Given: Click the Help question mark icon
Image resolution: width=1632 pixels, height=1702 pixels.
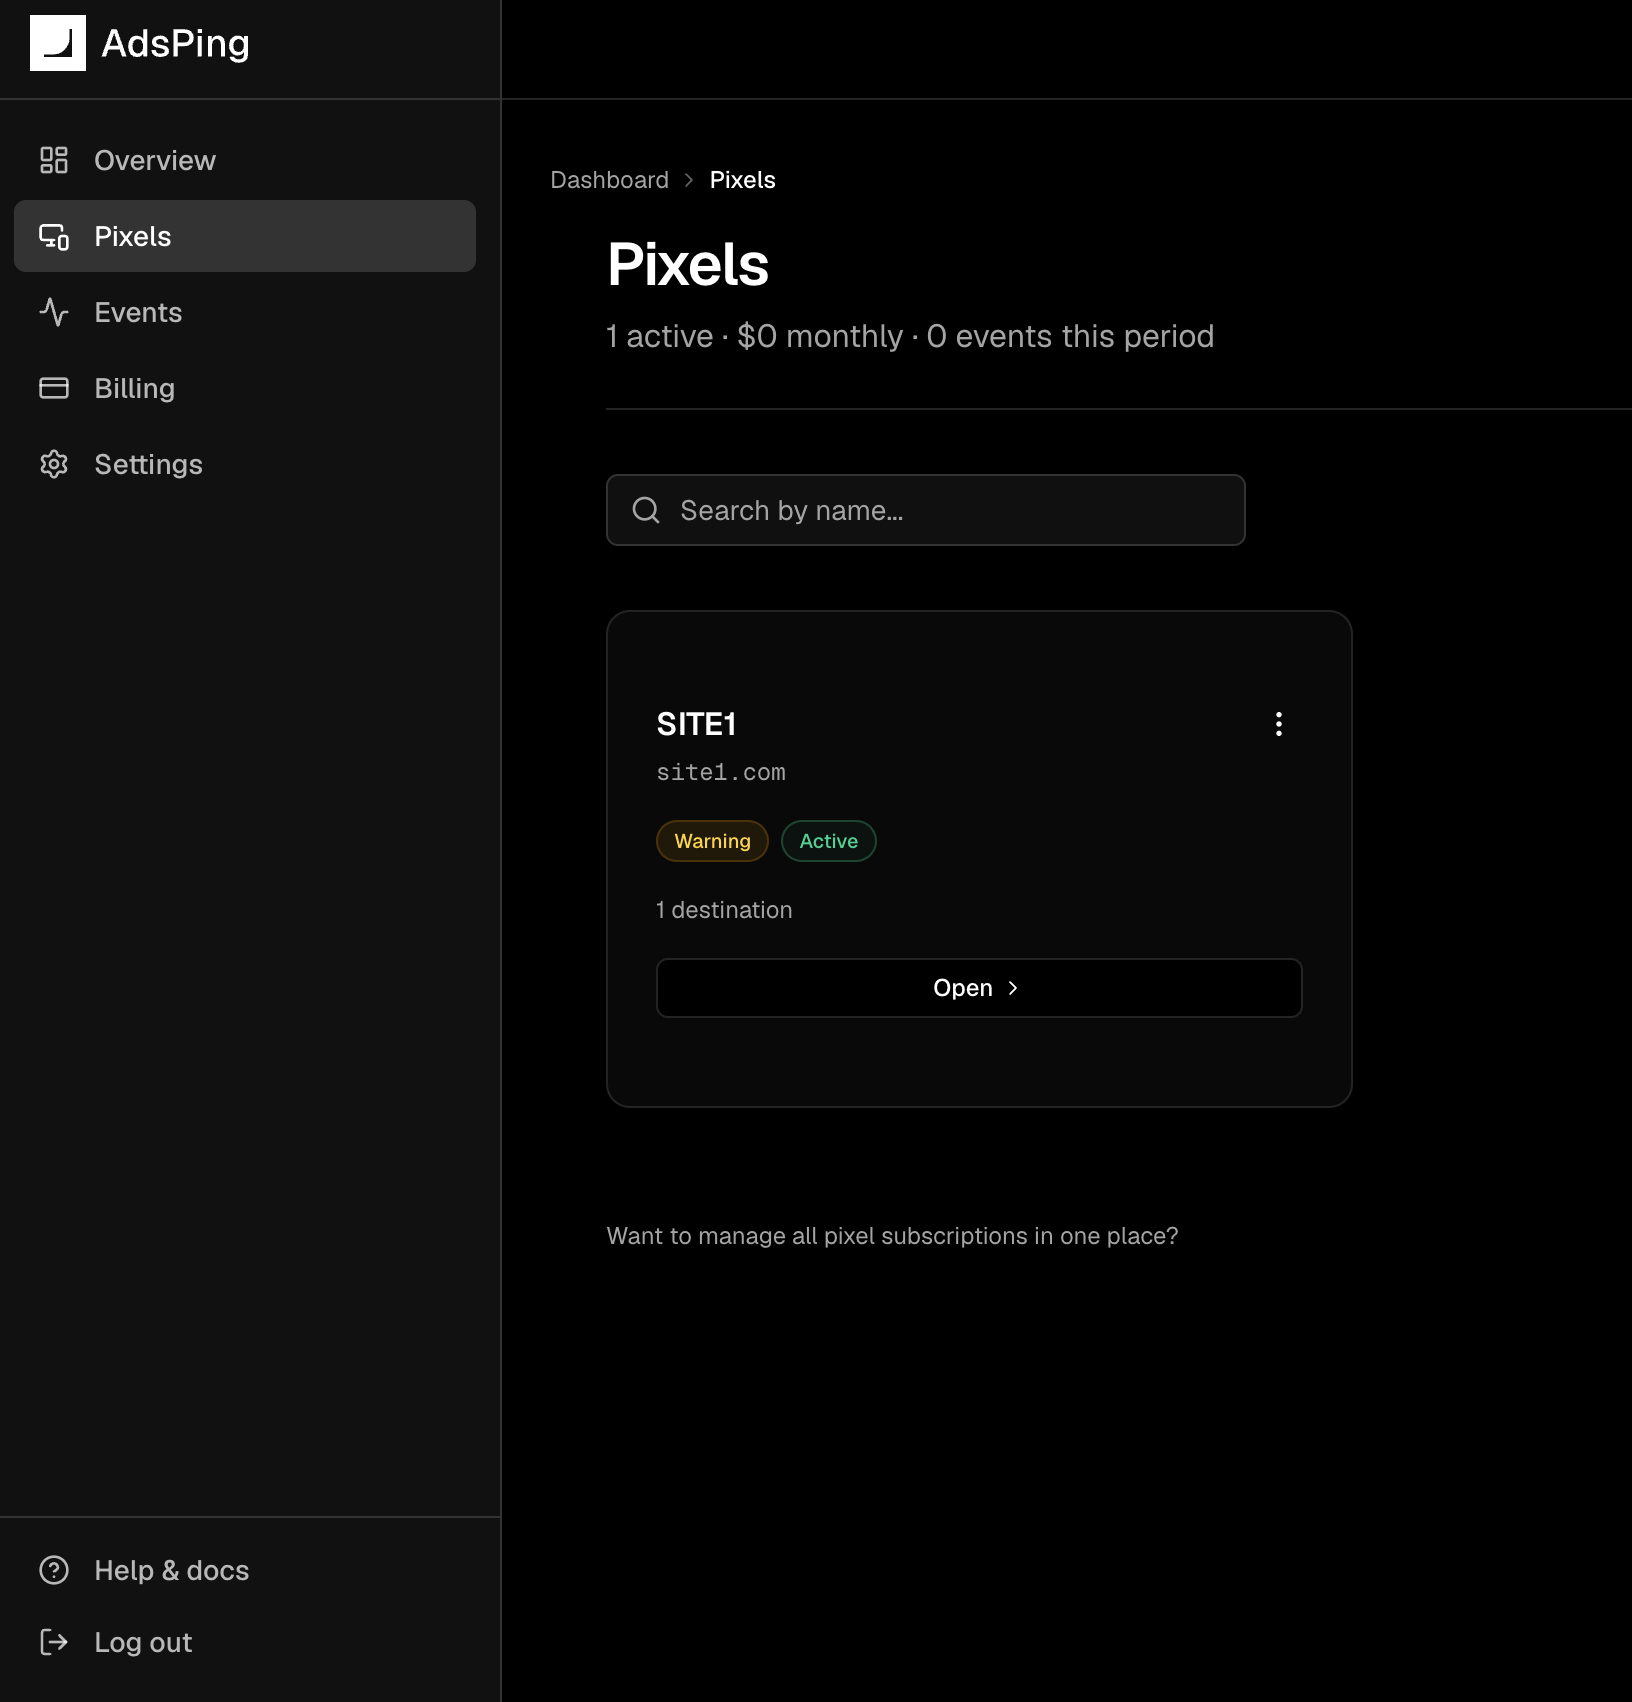Looking at the screenshot, I should pos(54,1570).
